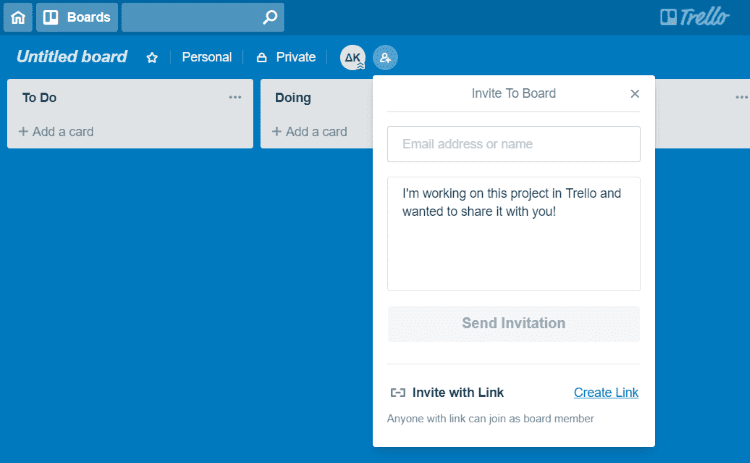Click the Invite with Link icon
The image size is (750, 463).
click(x=398, y=393)
